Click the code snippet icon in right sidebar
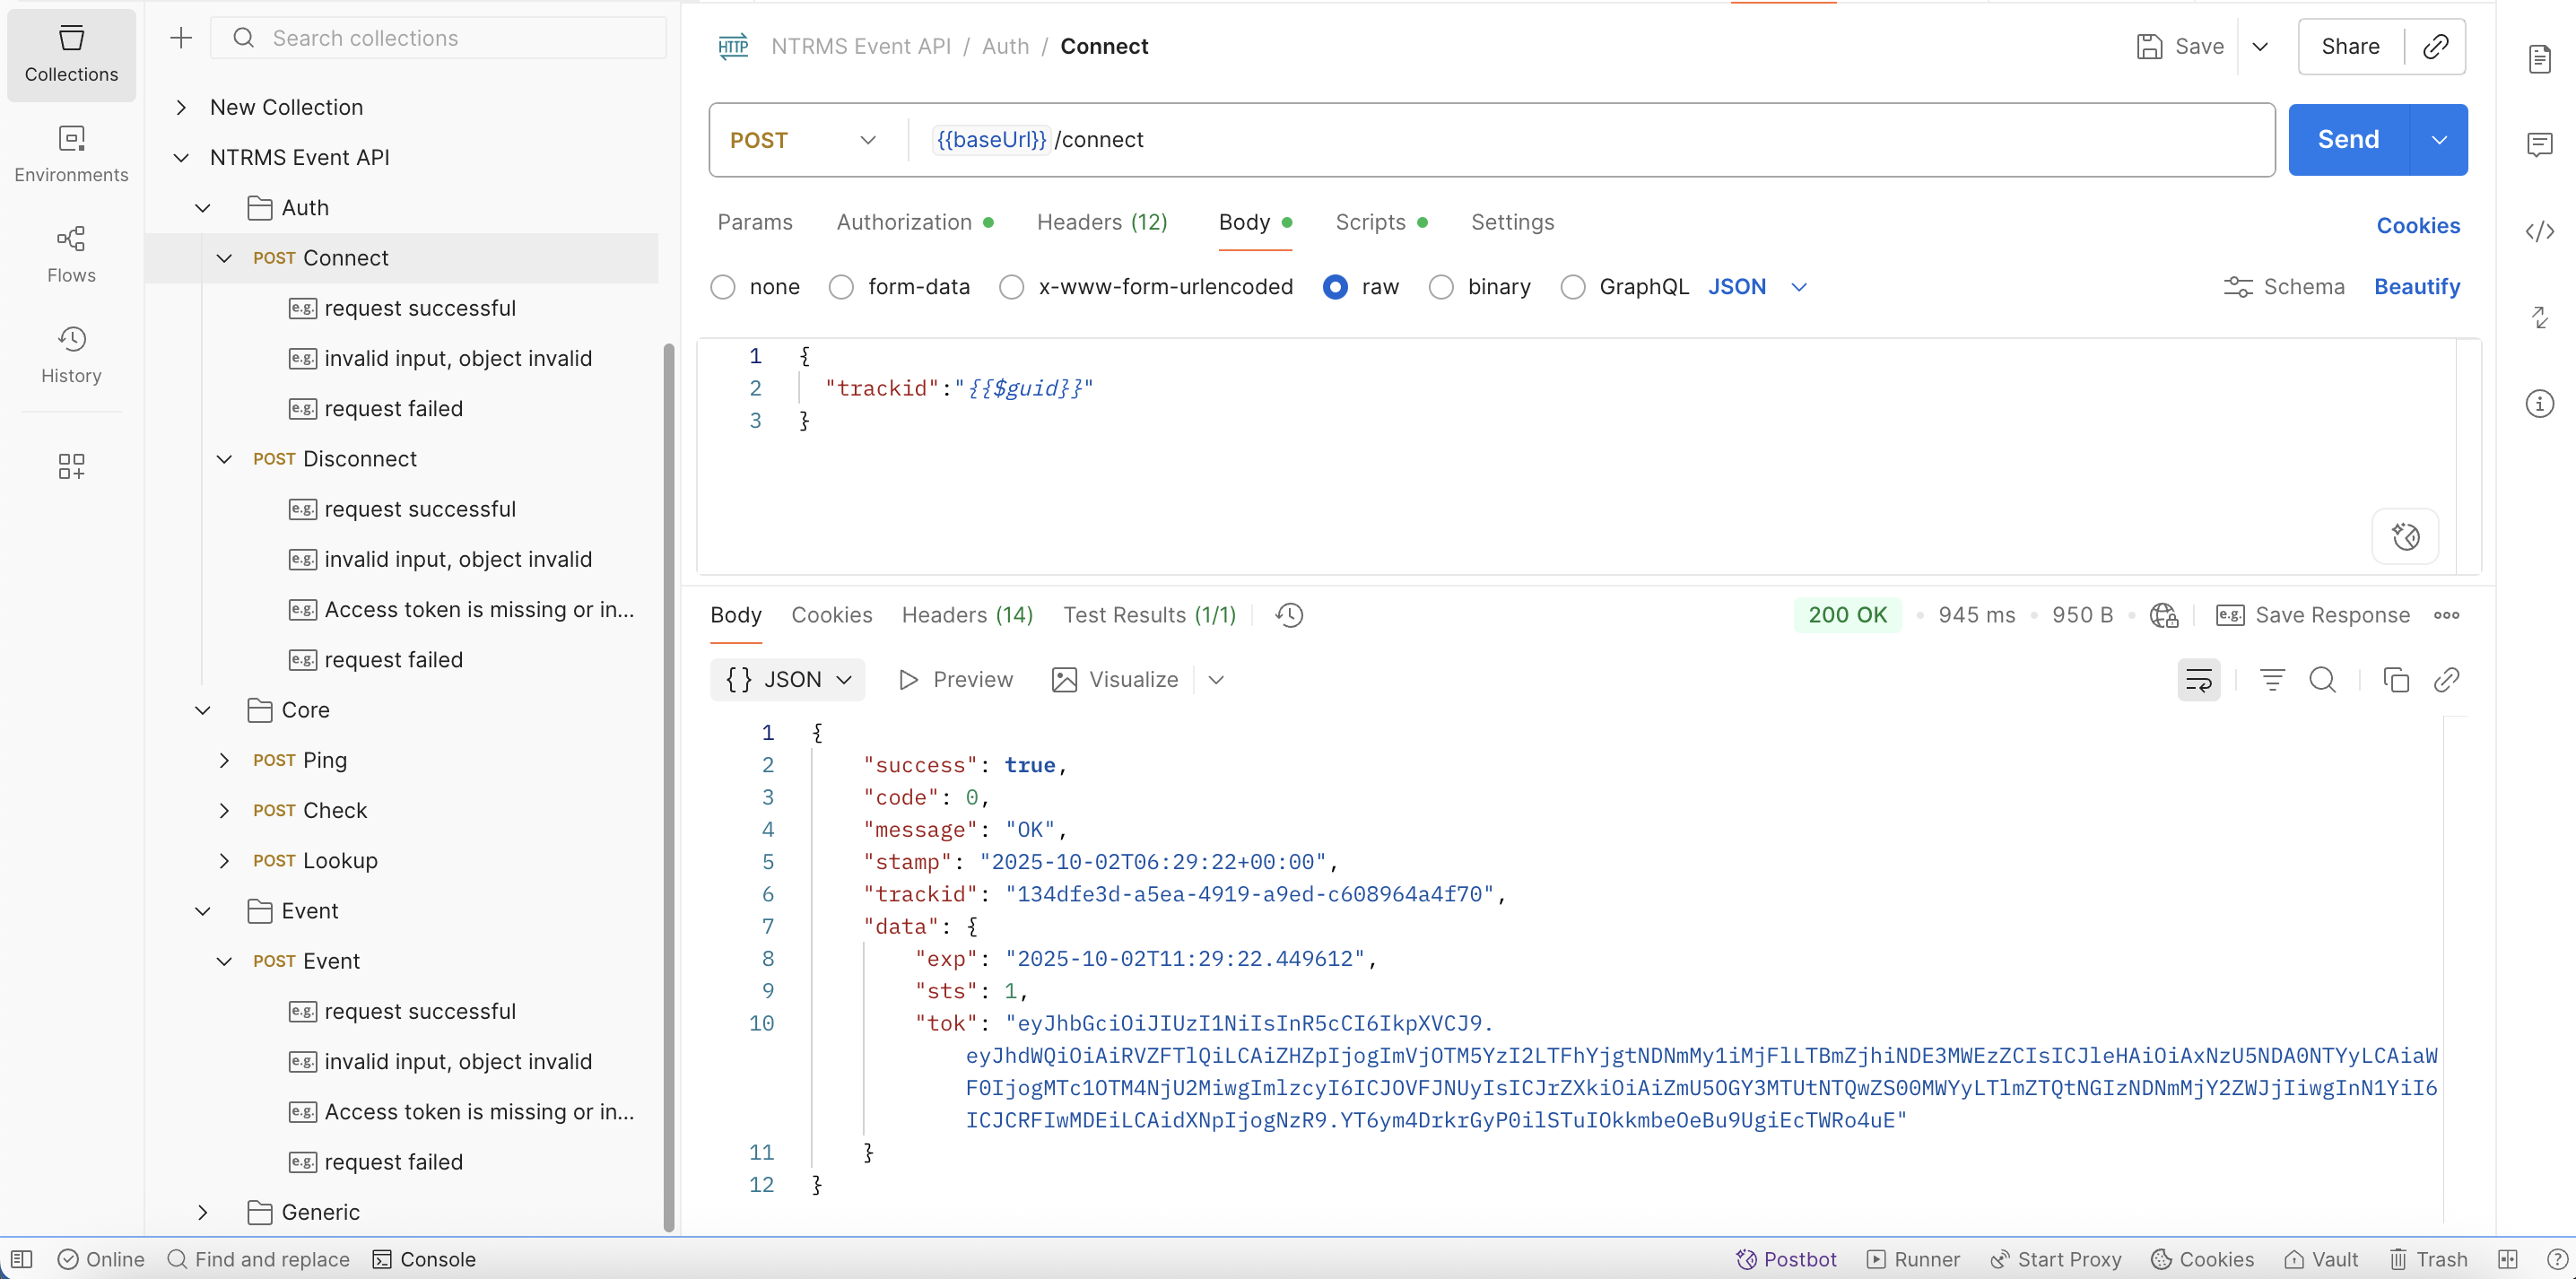Image resolution: width=2576 pixels, height=1279 pixels. pos(2539,232)
